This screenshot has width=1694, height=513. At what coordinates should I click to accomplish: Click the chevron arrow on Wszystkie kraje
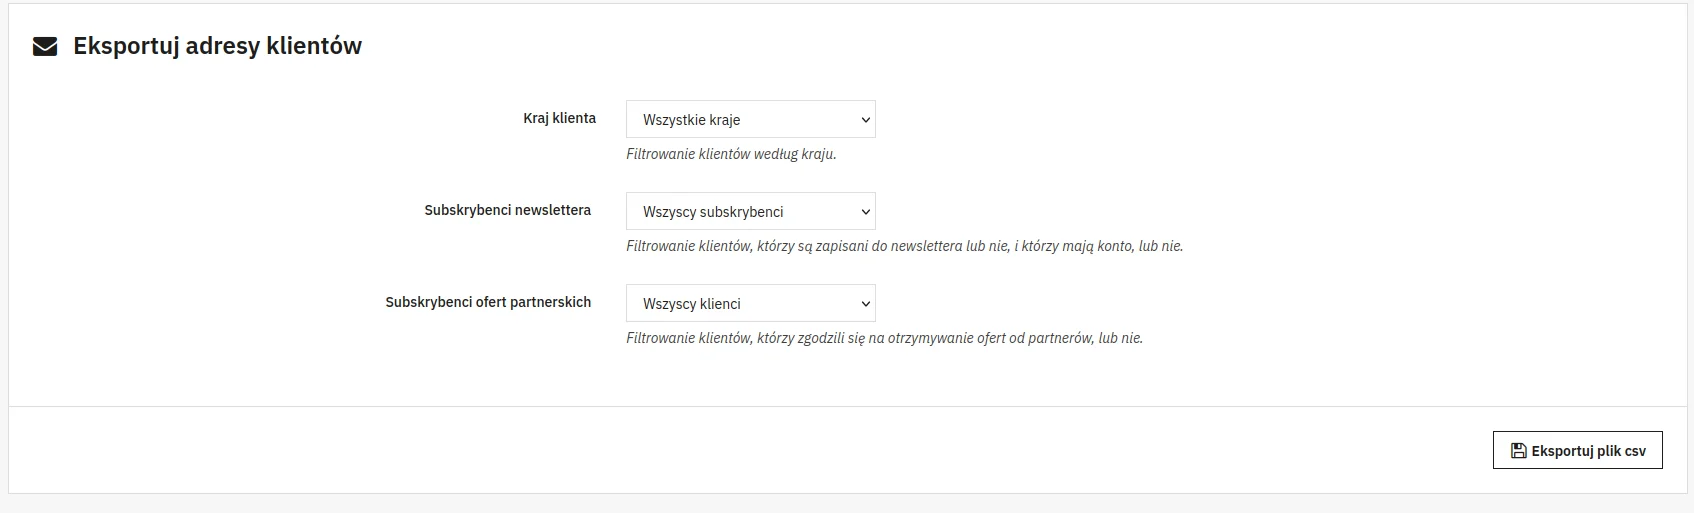(x=865, y=120)
